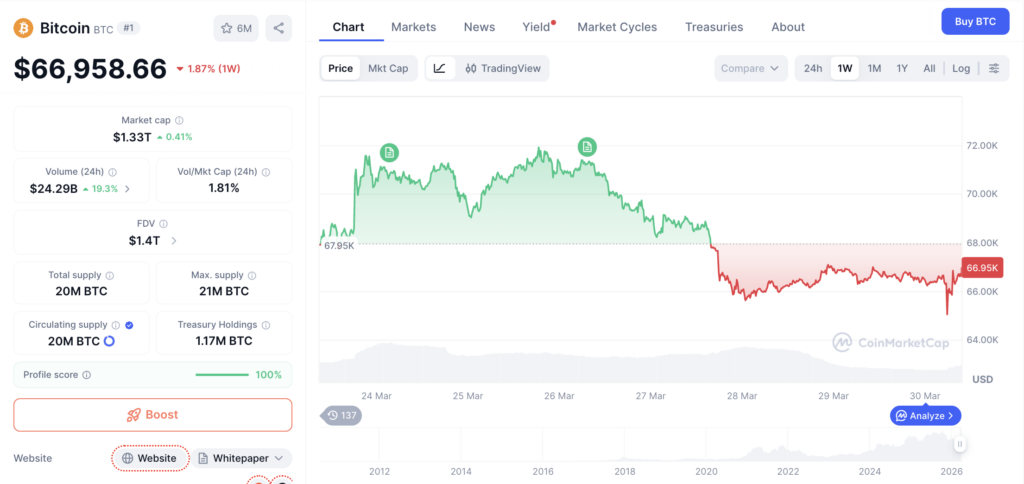Click the 67.95K open price label

point(338,246)
